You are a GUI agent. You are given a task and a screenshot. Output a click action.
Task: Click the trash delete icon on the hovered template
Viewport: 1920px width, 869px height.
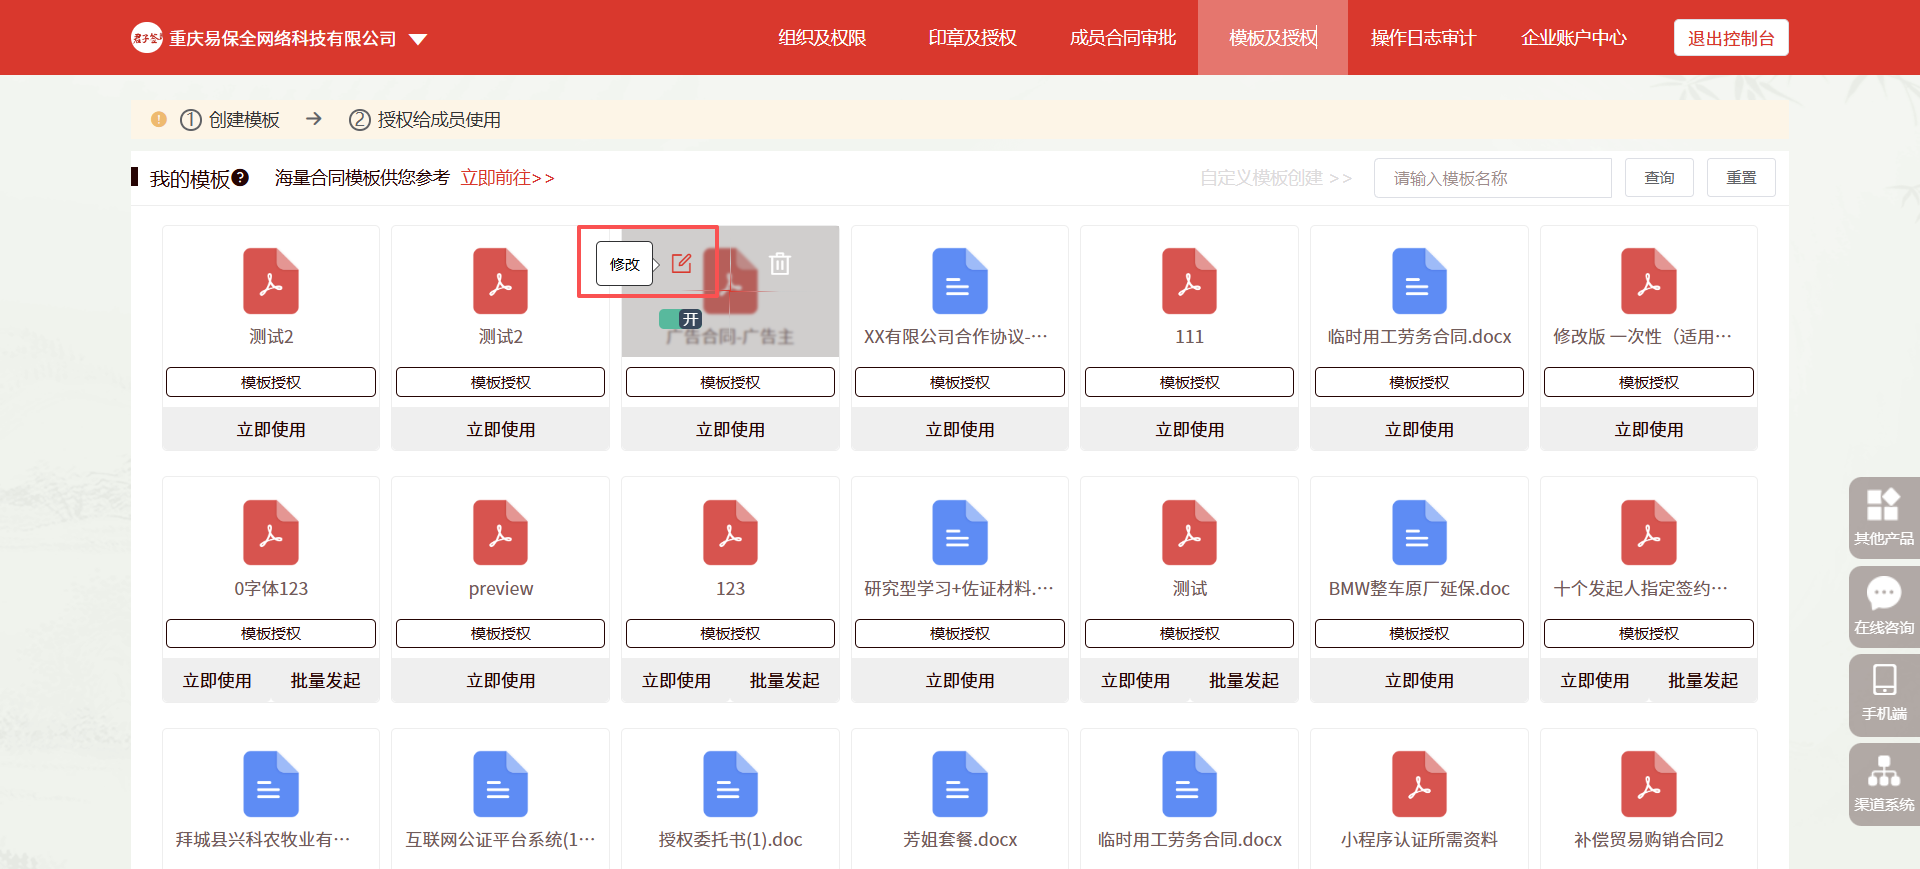[780, 264]
